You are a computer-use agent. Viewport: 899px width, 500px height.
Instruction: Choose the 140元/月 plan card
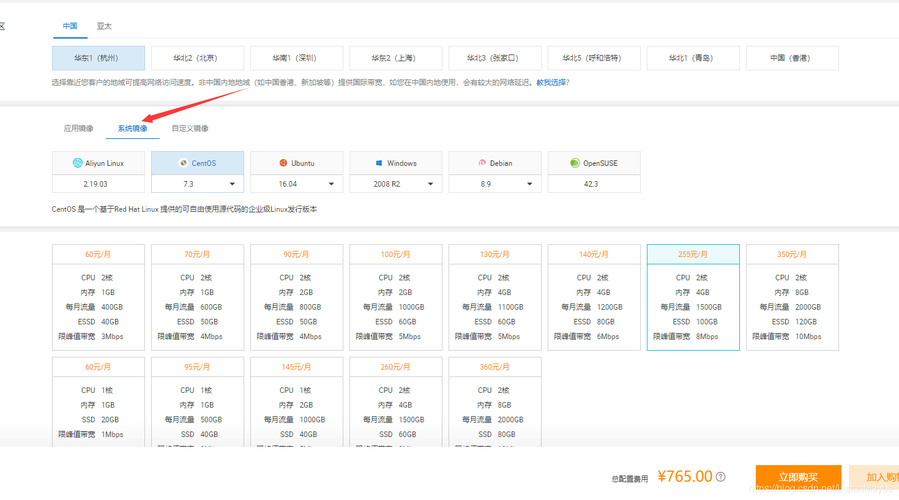(594, 297)
